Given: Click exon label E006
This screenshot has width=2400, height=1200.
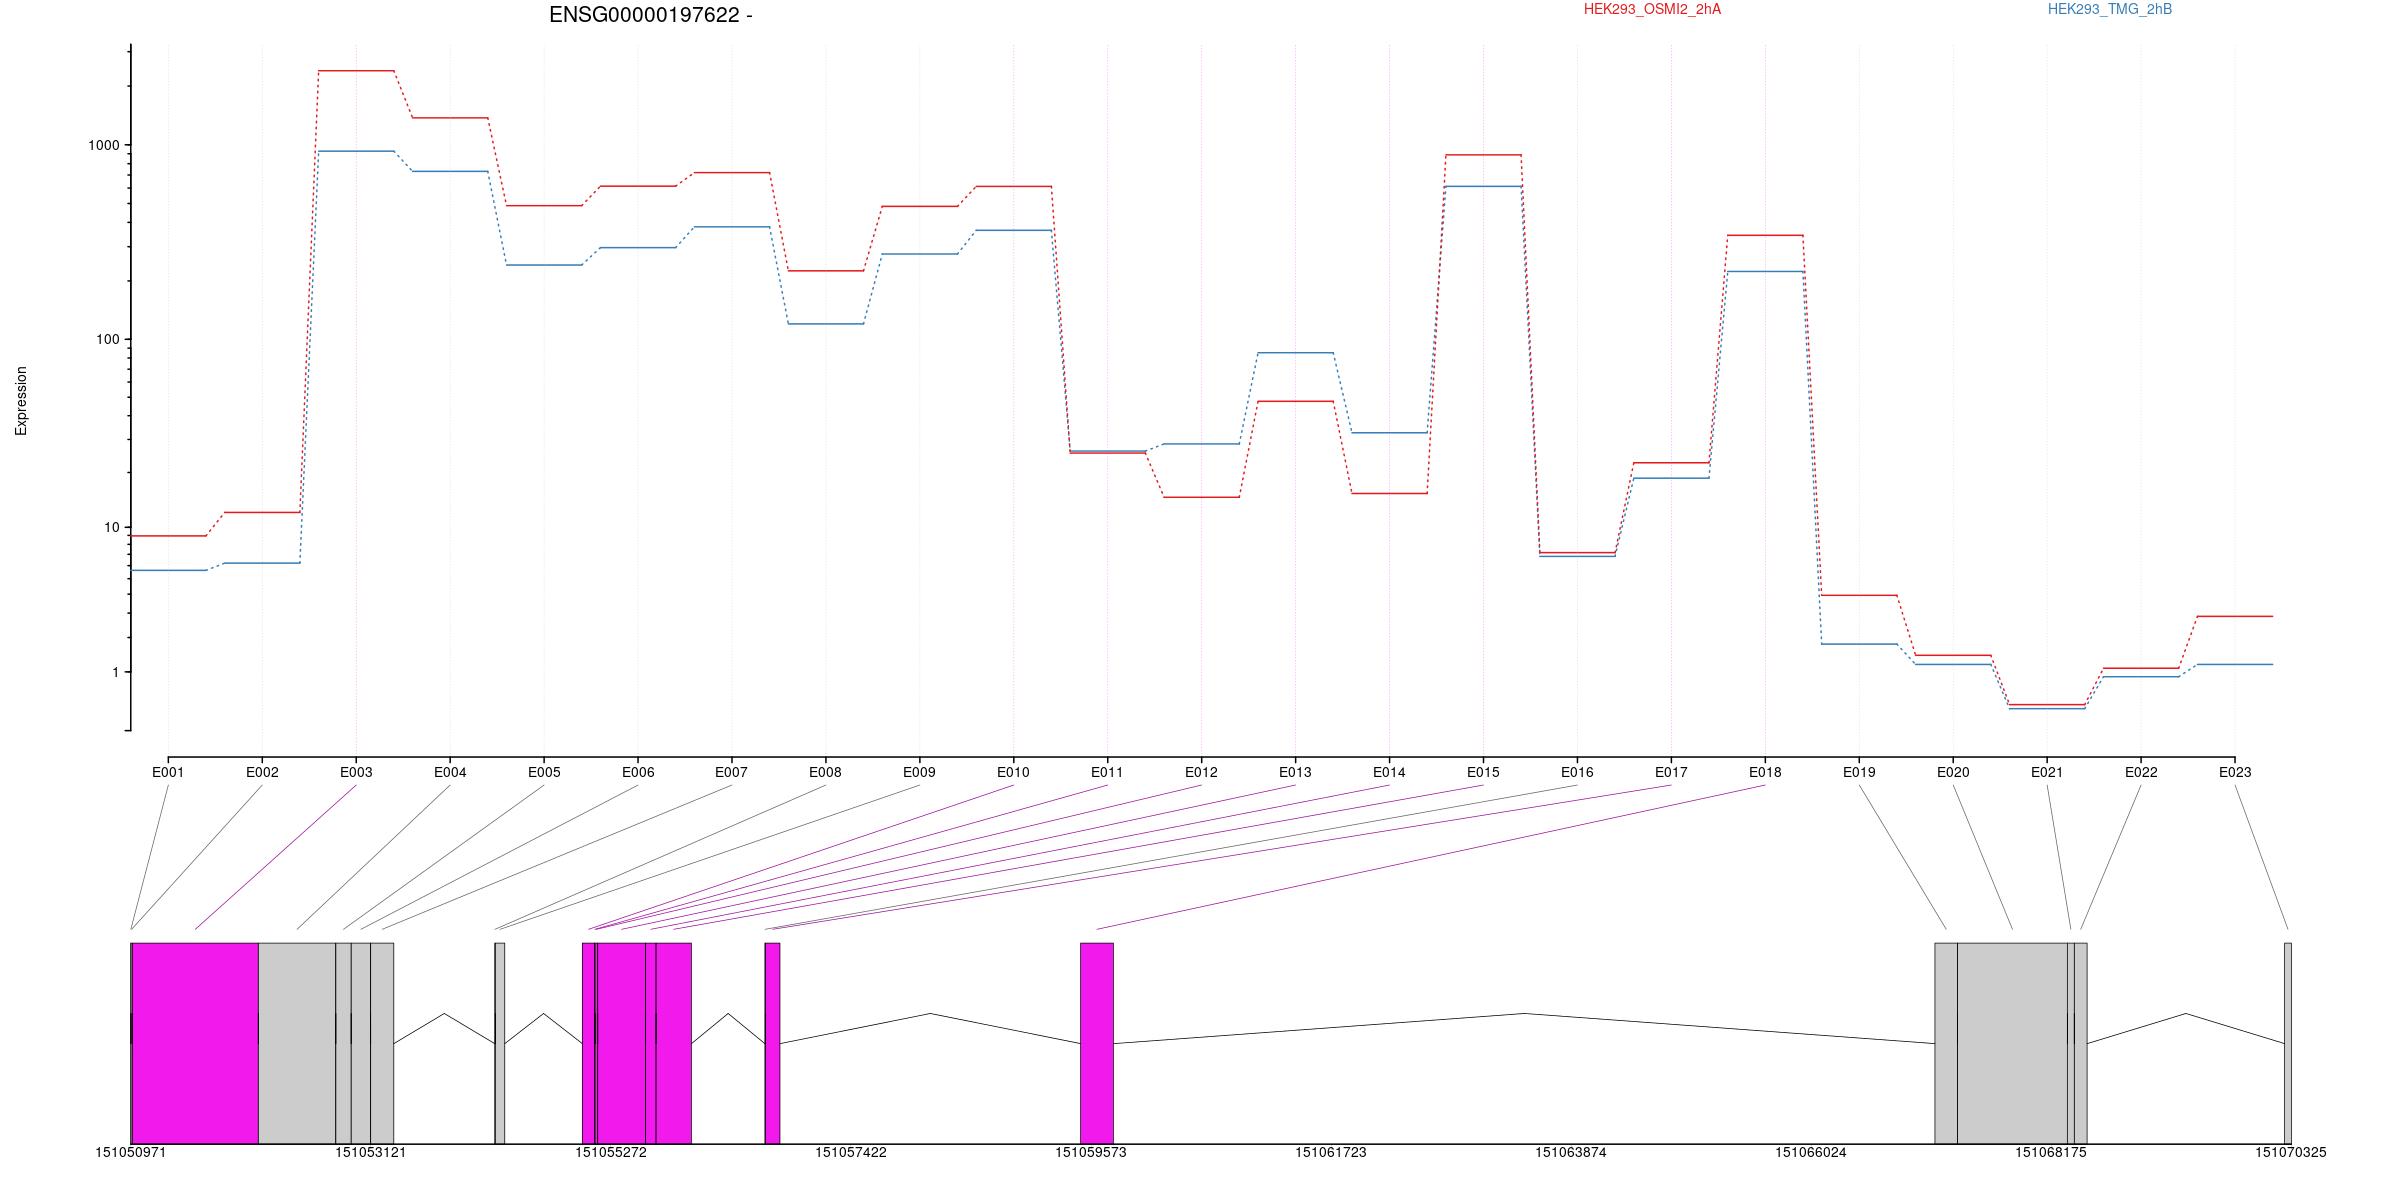Looking at the screenshot, I should click(x=638, y=772).
